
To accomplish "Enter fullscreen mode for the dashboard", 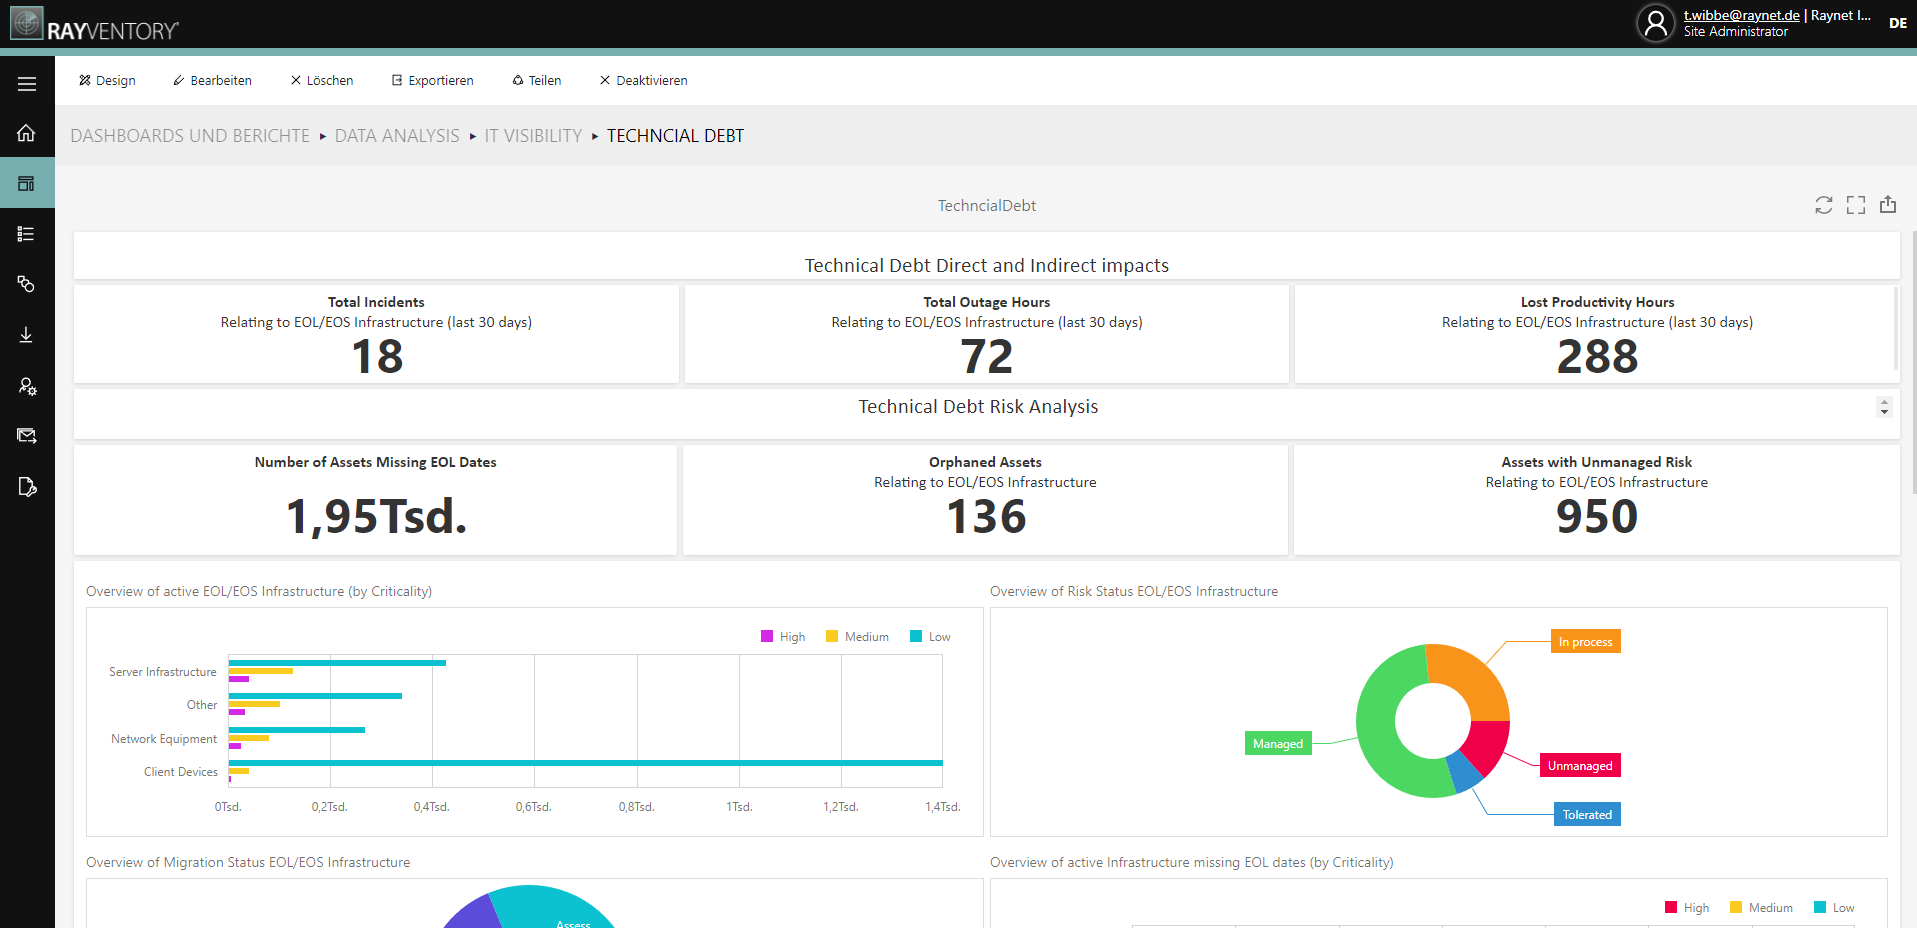I will pos(1856,204).
